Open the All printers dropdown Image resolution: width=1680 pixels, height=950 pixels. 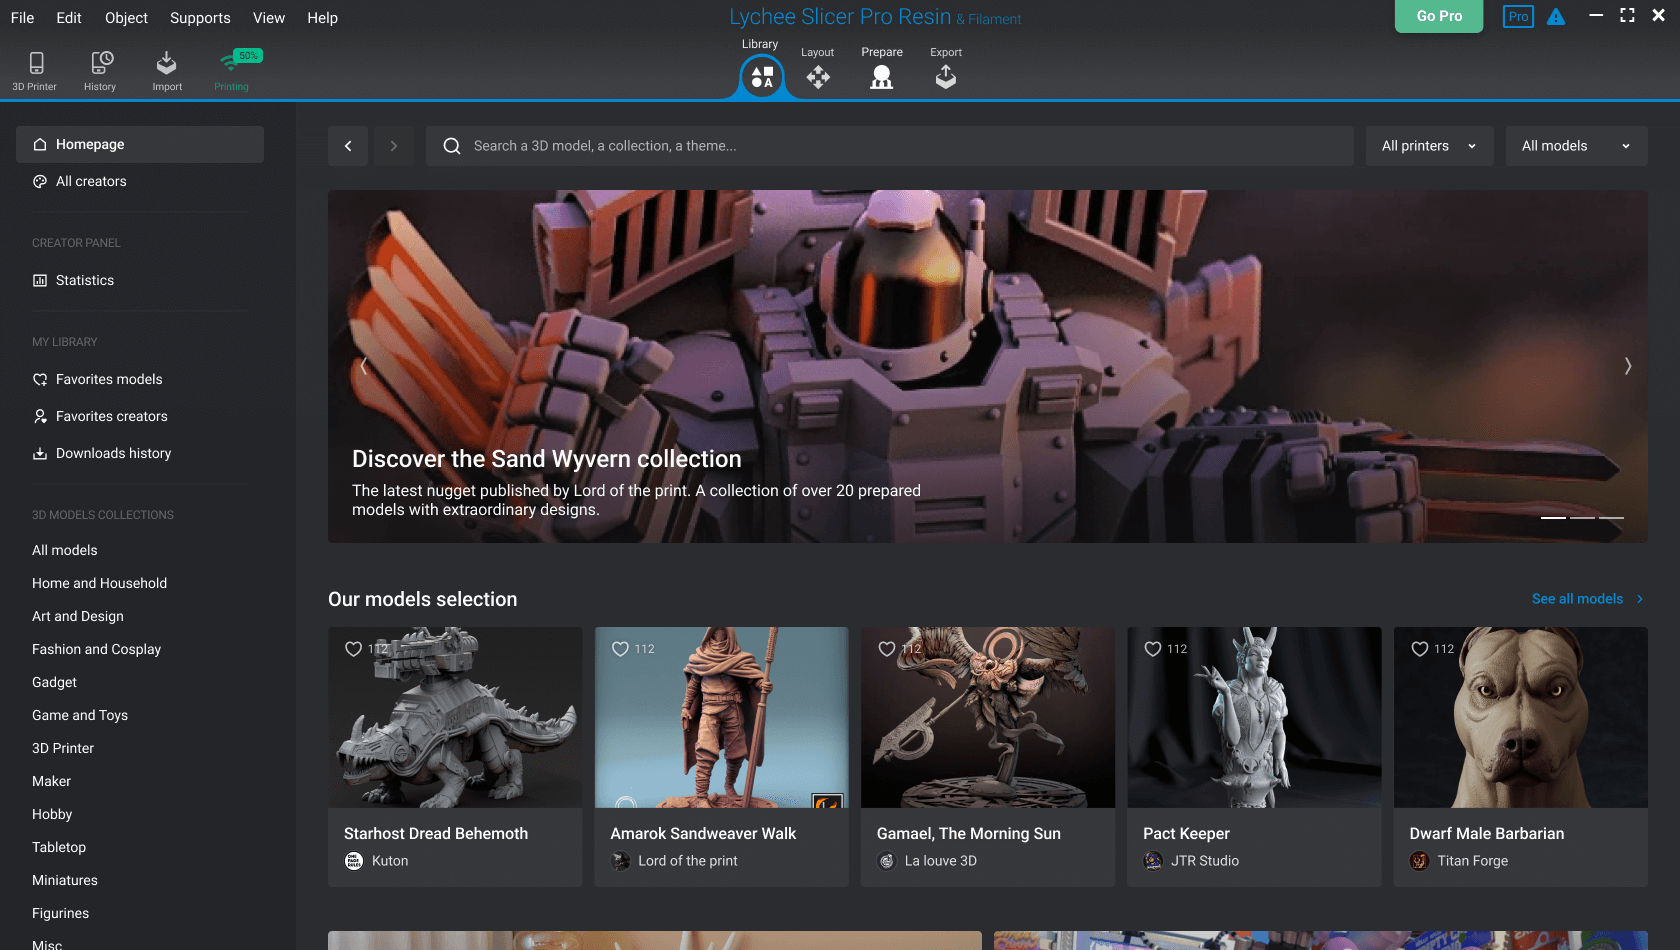[1429, 146]
